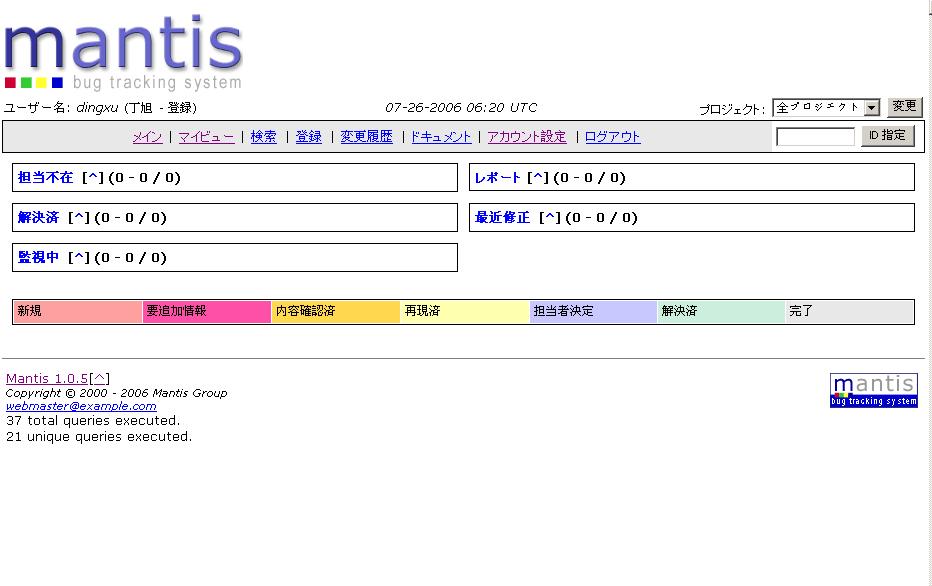
Task: Click the [^] link after Mantis 1.0.5
Action: (99, 379)
